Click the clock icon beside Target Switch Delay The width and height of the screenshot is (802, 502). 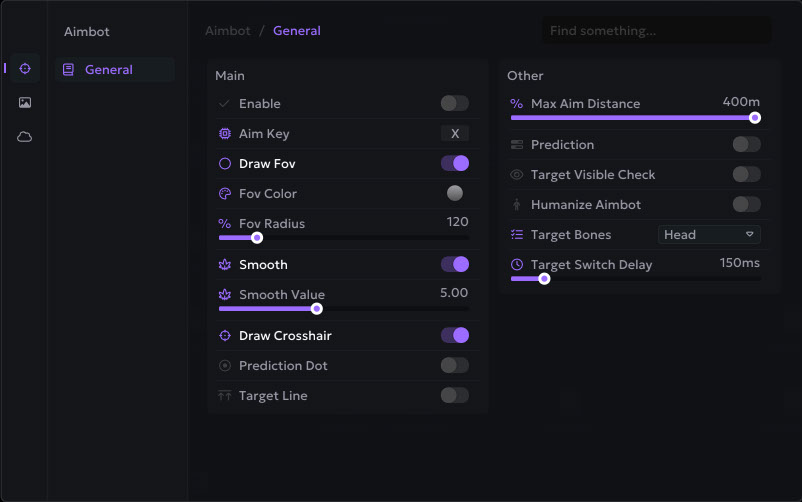(517, 265)
